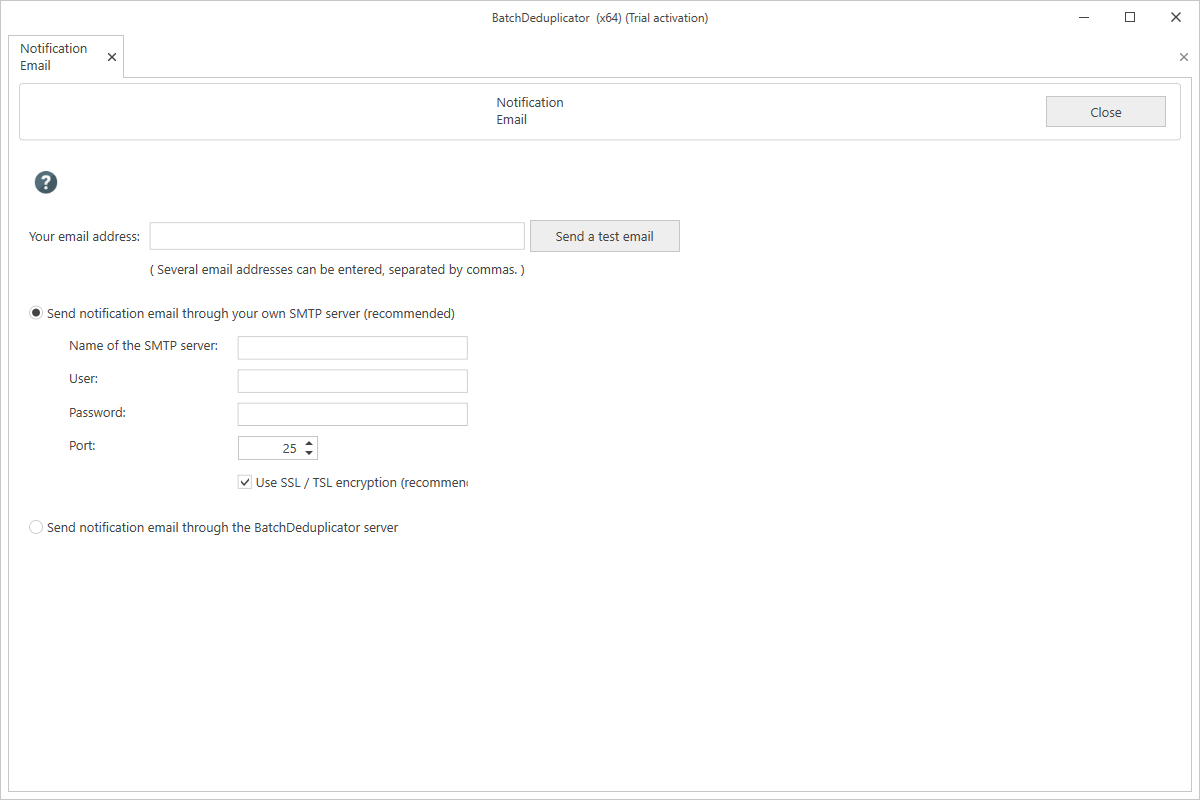1200x800 pixels.
Task: Click the tab close icon on Notification Email
Action: click(111, 57)
